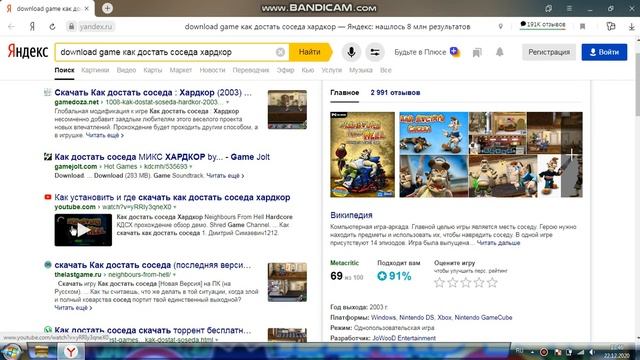Viewport: 640px width, 360px height.
Task: Switch to the Переводчик tab
Action: [x=251, y=70]
